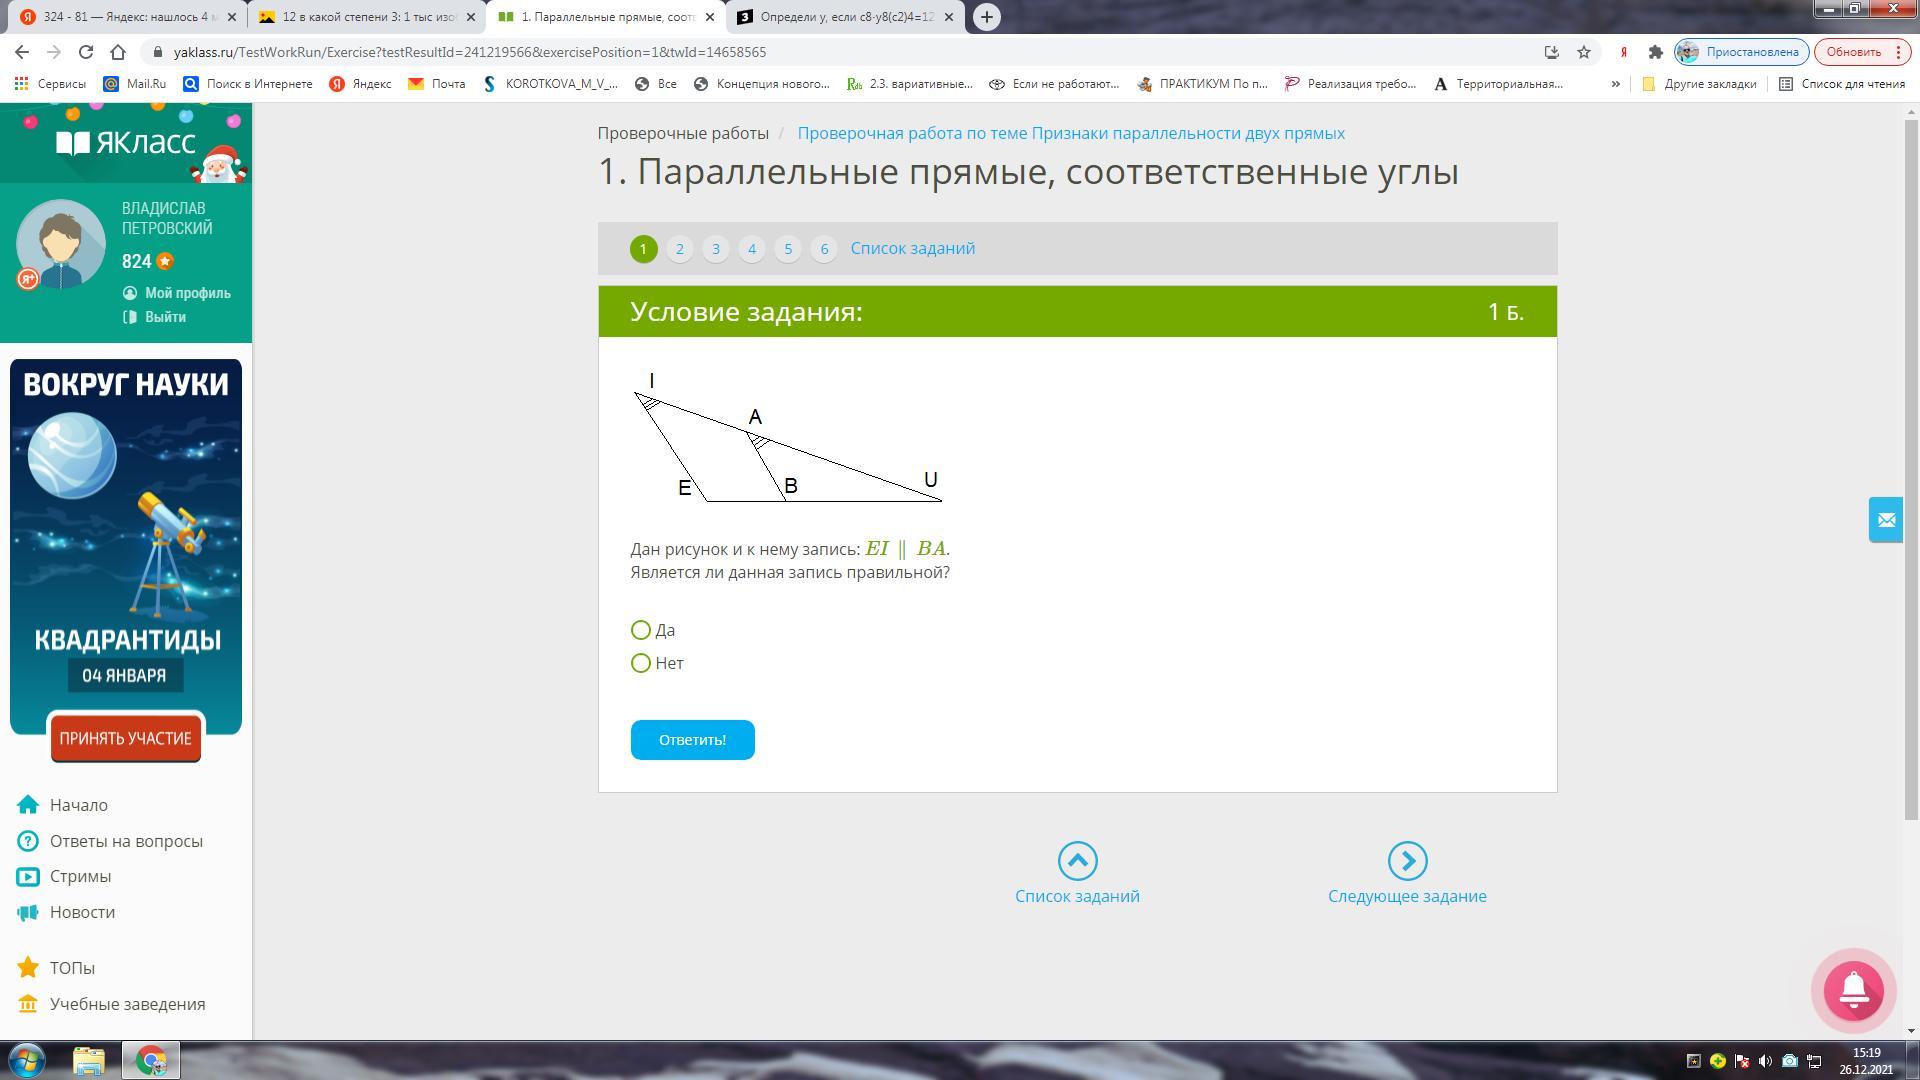Click Chrome icon in taskbar
The width and height of the screenshot is (1920, 1080).
151,1060
